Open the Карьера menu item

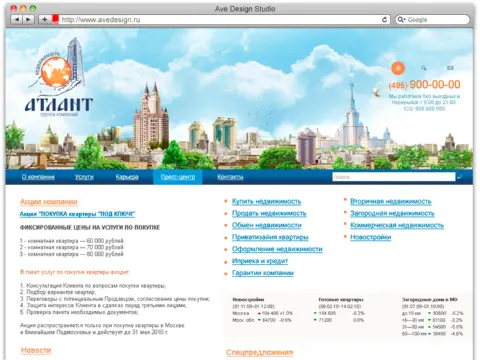click(x=127, y=177)
